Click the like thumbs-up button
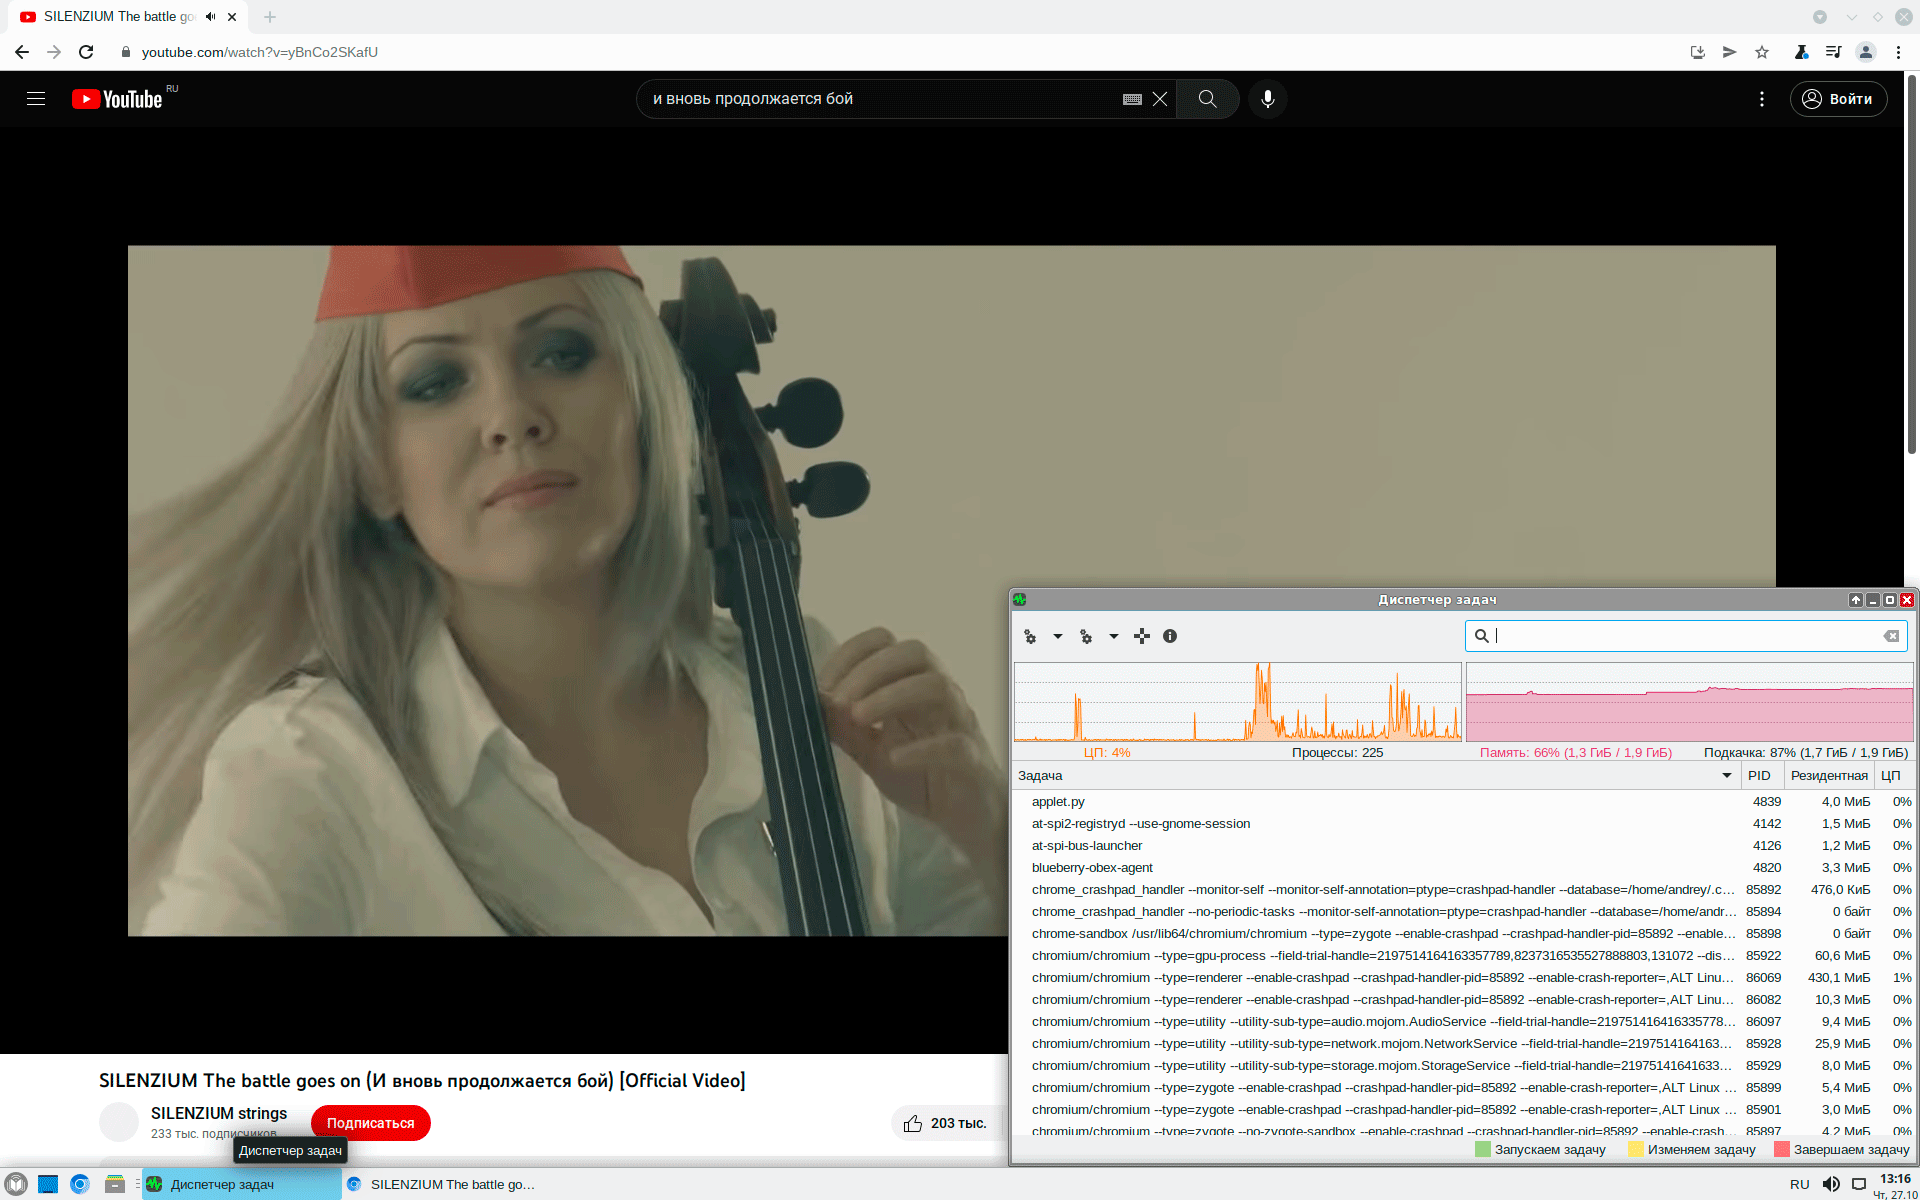 click(x=913, y=1123)
